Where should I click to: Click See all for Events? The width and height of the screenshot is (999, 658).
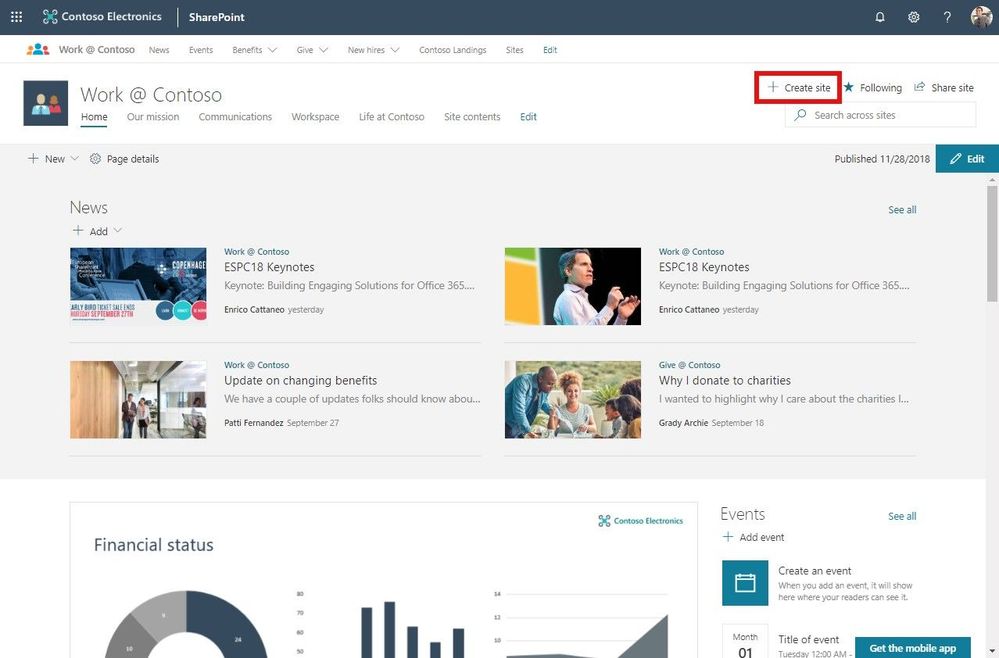(902, 516)
